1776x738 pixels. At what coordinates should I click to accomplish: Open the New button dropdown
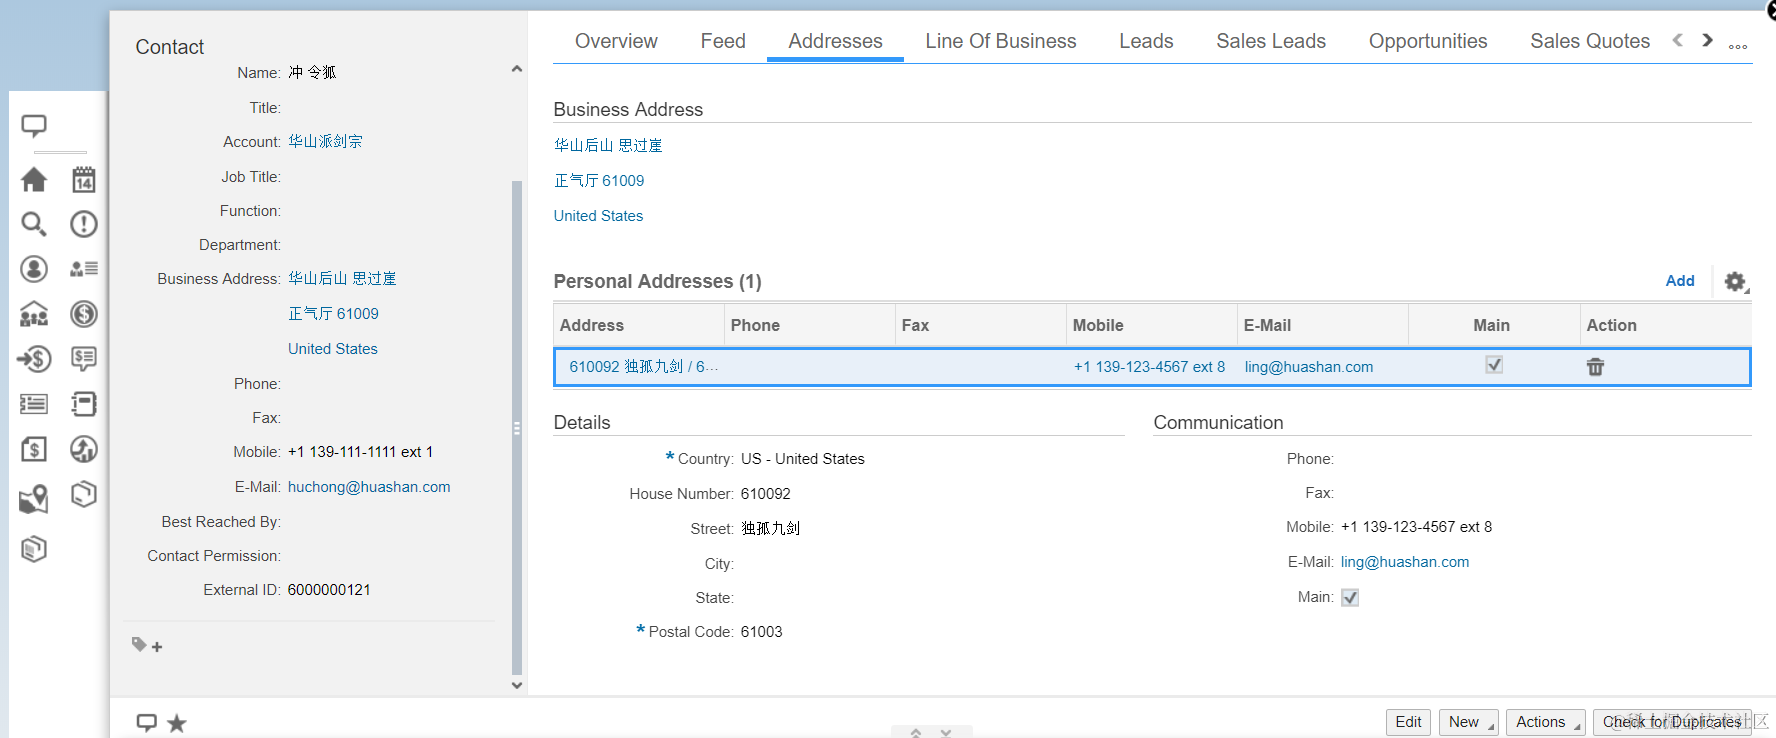coord(1469,722)
